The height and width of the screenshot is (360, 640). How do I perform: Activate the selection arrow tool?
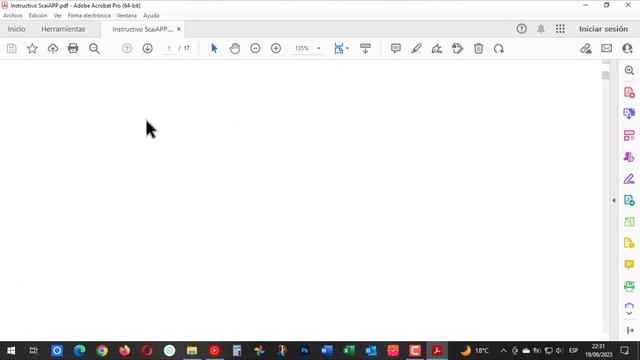pyautogui.click(x=214, y=49)
